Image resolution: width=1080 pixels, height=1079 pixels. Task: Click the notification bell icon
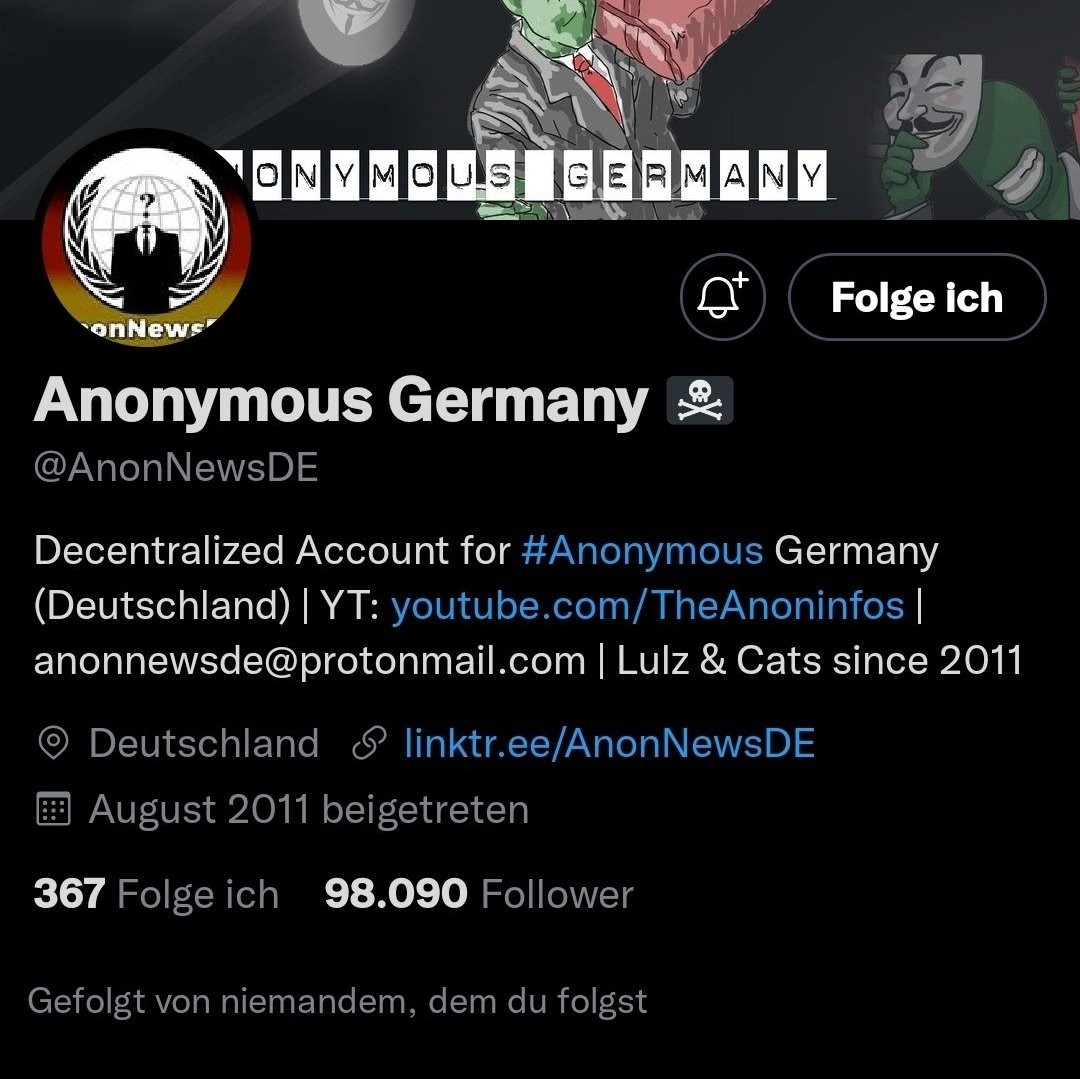click(x=723, y=297)
